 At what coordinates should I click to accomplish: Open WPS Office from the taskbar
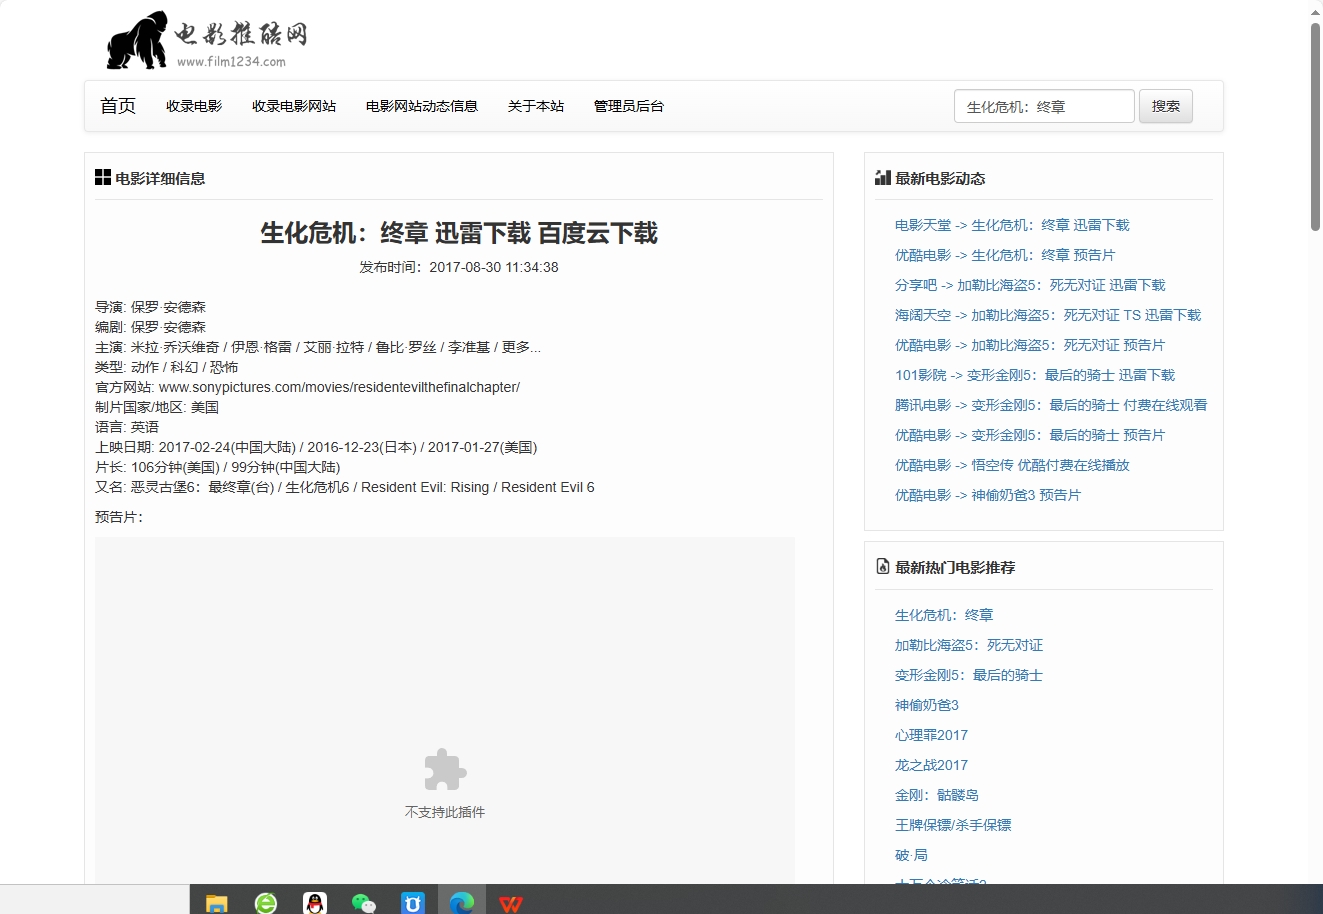tap(511, 901)
